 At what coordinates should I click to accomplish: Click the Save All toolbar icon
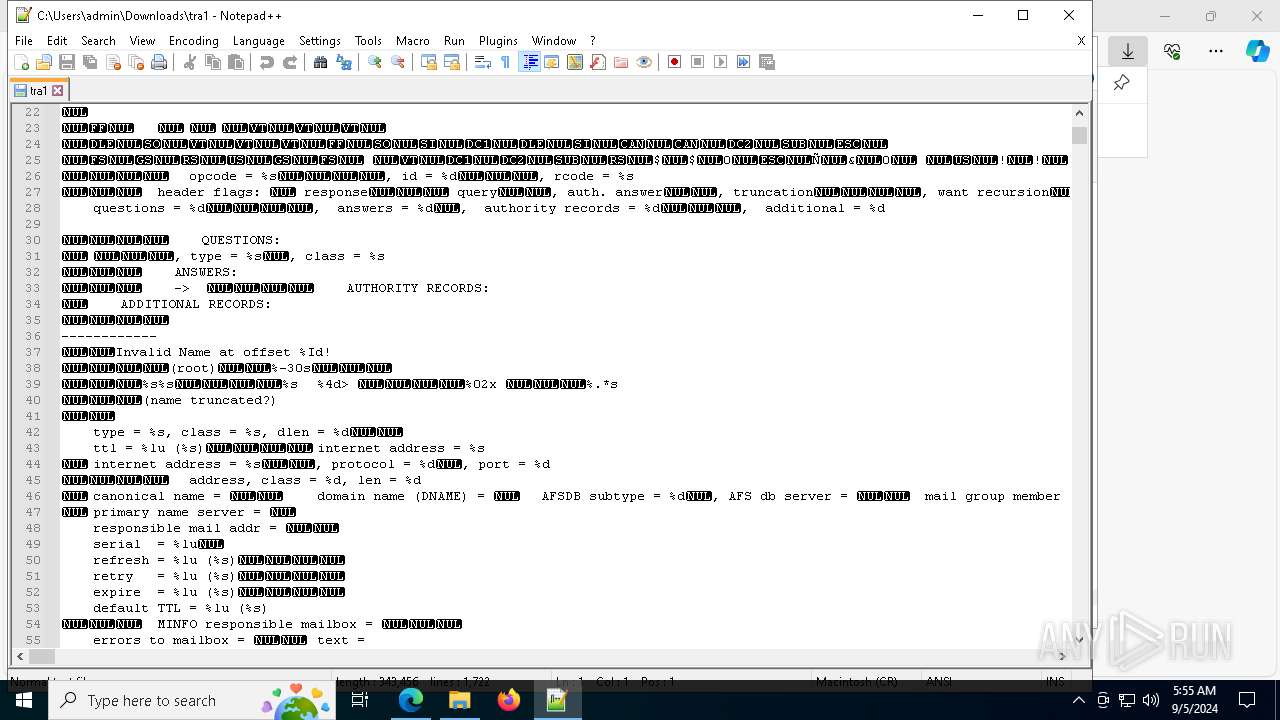tap(90, 62)
